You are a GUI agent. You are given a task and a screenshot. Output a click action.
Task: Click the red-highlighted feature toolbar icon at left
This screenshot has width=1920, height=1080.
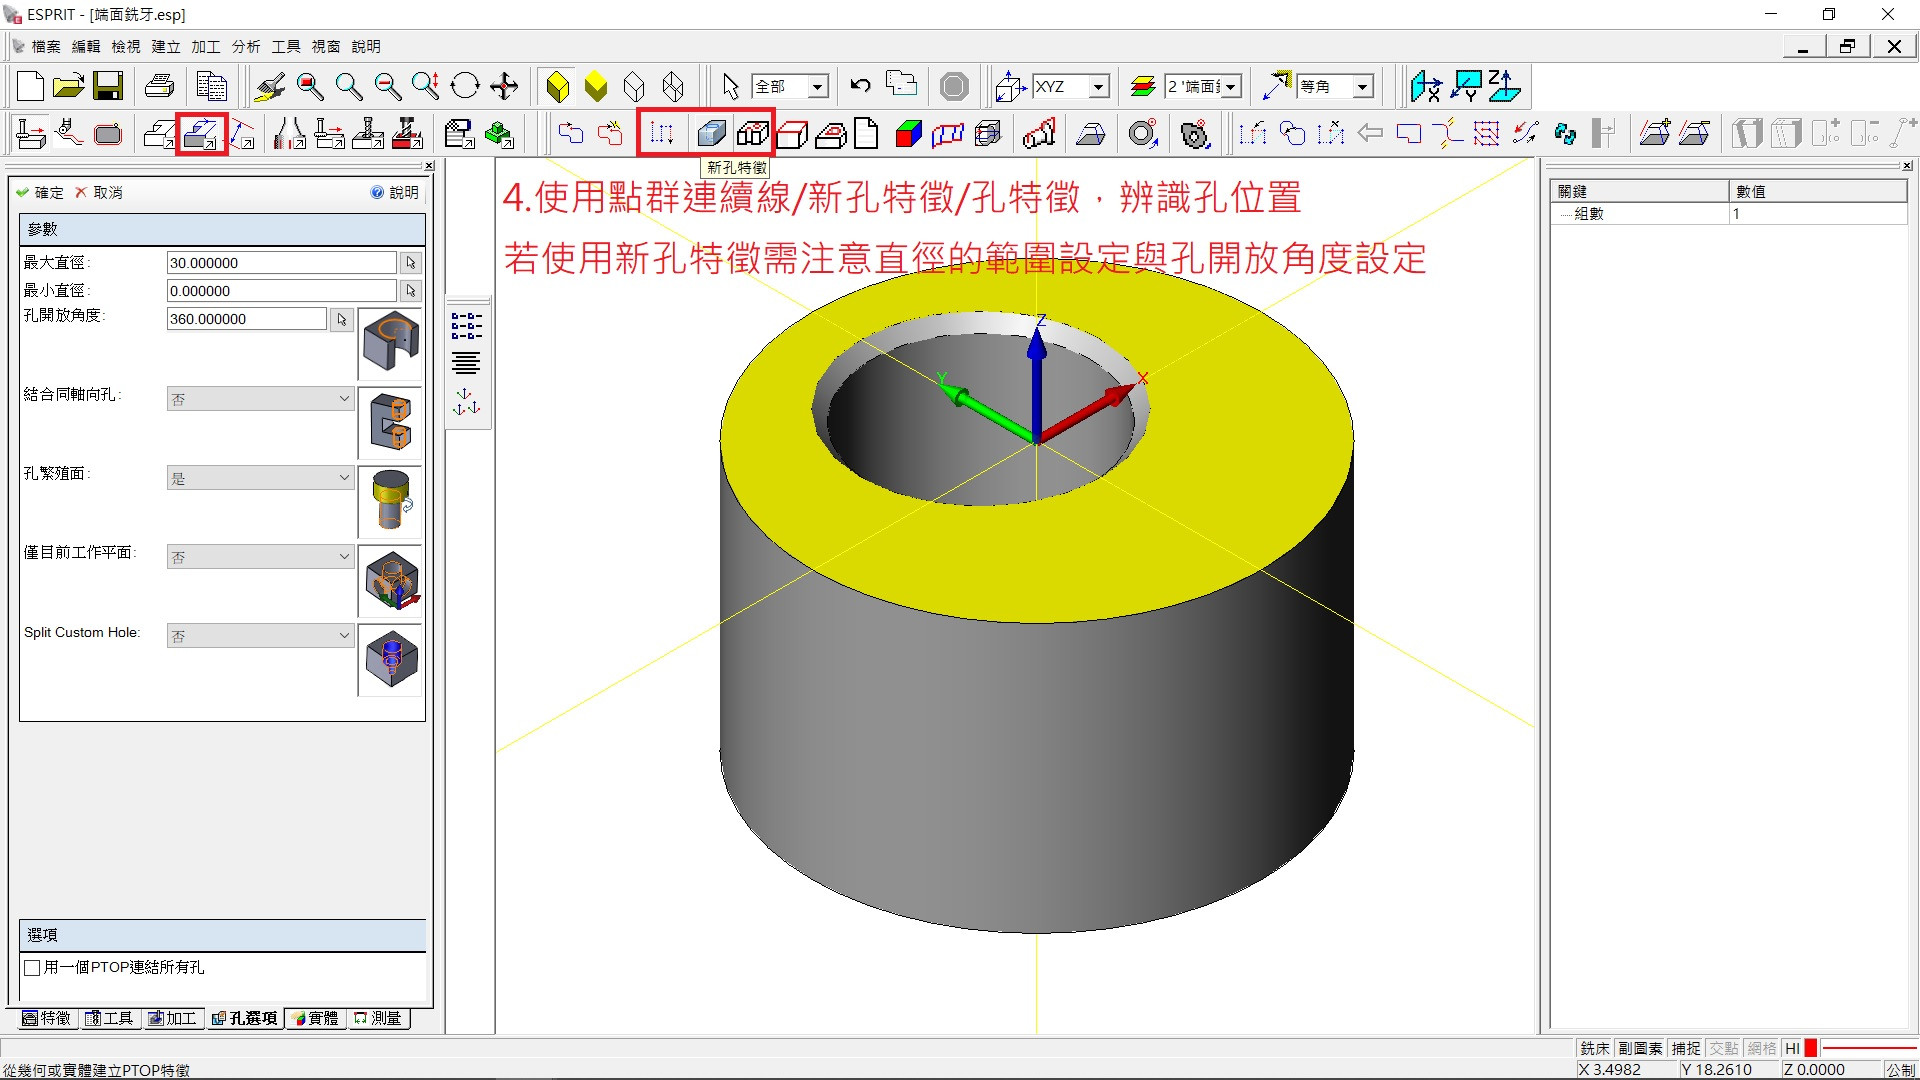[201, 133]
